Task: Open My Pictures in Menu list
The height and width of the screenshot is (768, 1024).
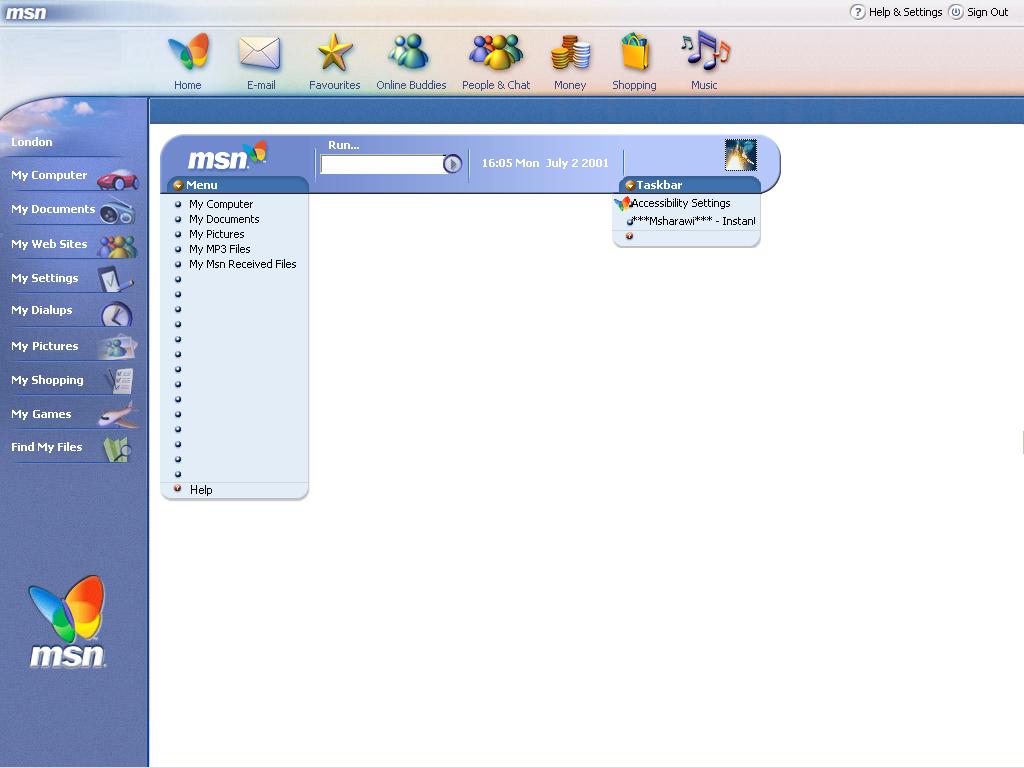Action: pos(217,234)
